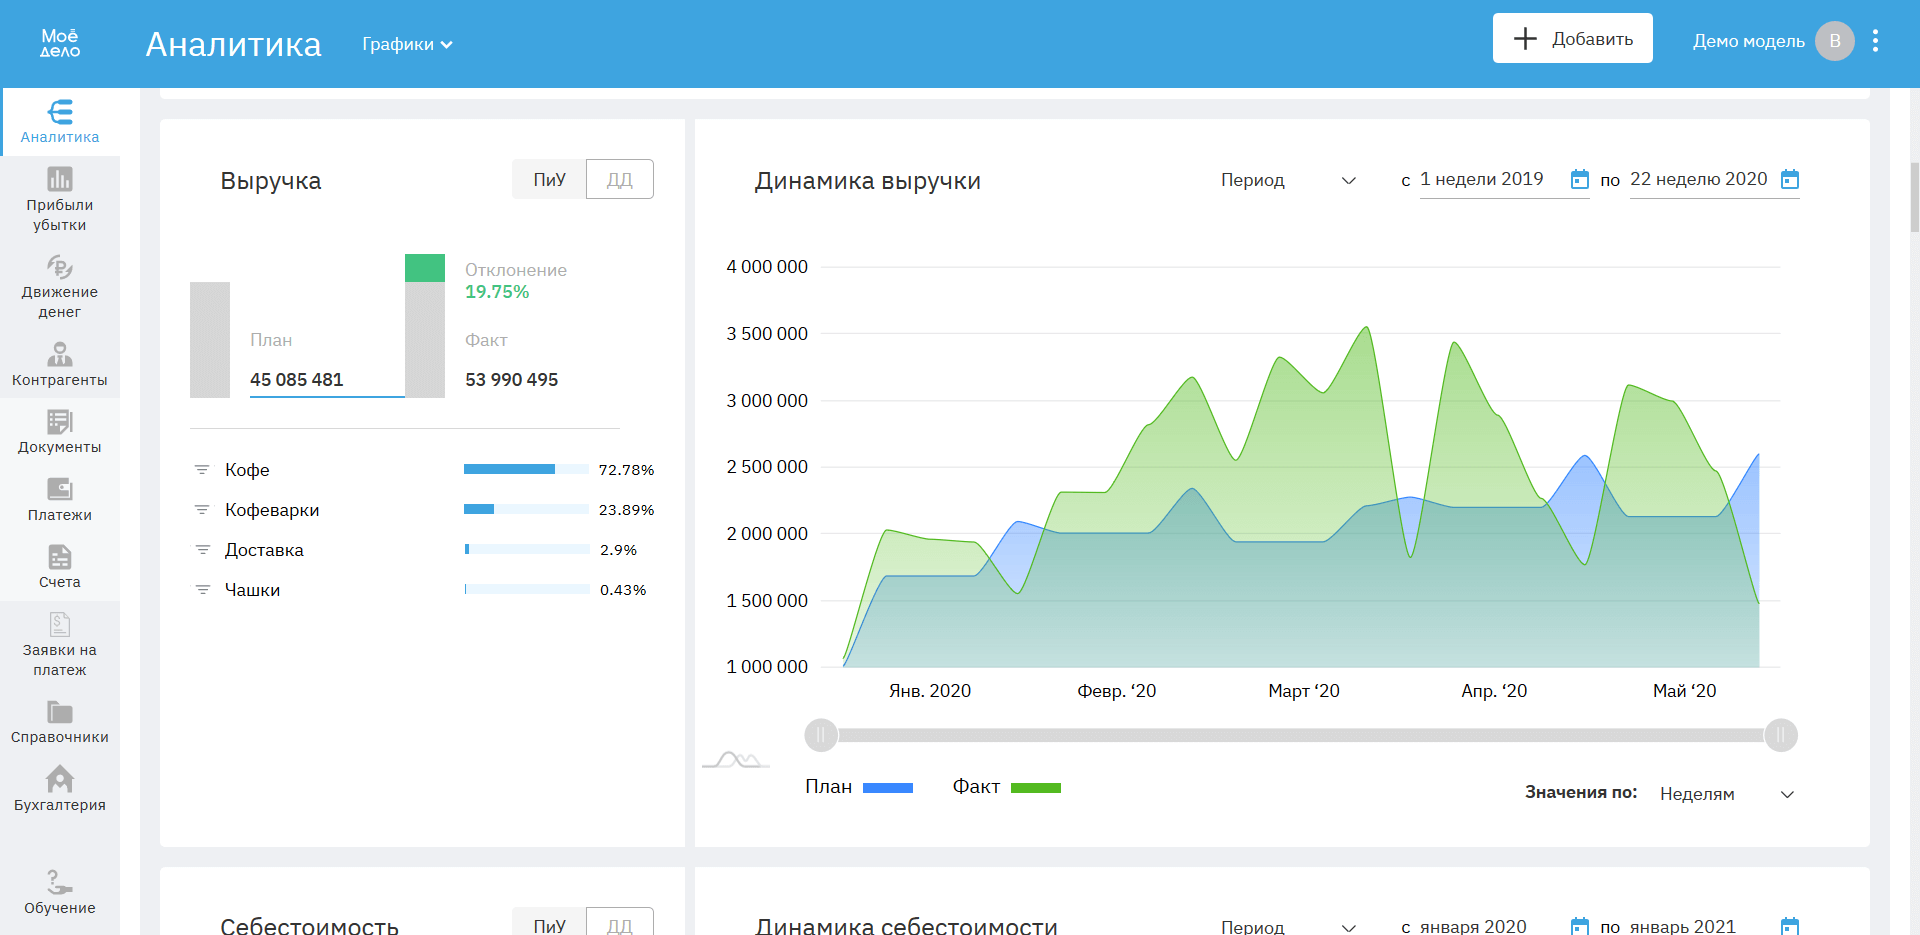Open Обучение in sidebar
Image resolution: width=1920 pixels, height=935 pixels.
coord(60,892)
